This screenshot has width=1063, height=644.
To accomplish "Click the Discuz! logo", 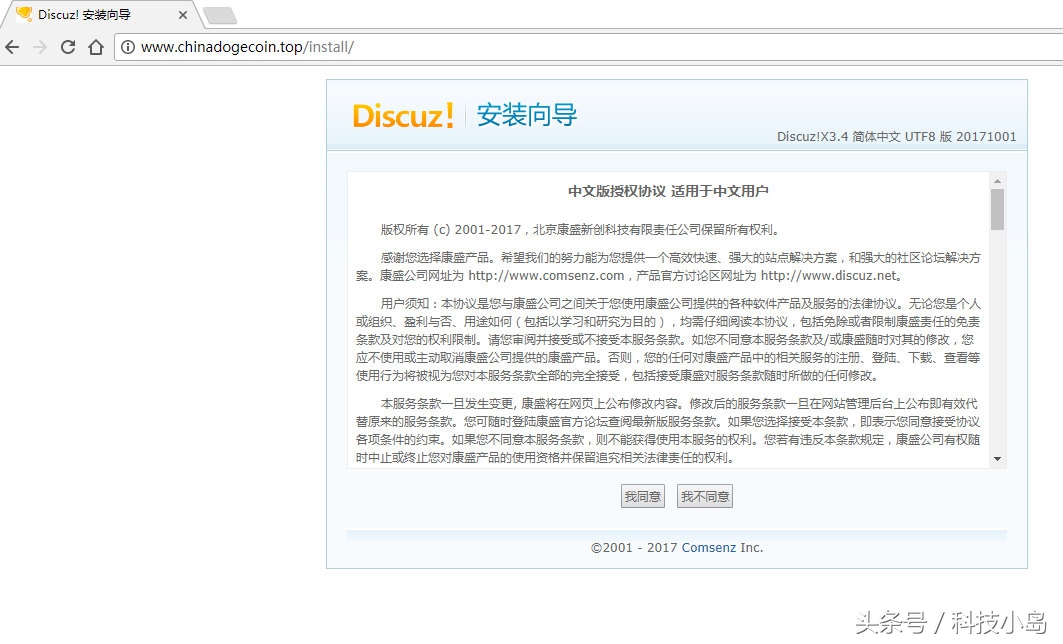I will point(402,116).
